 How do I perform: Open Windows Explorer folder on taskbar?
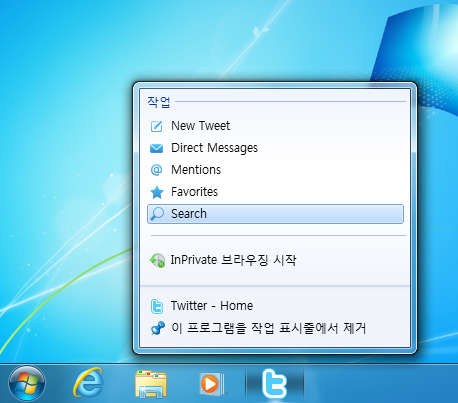(x=151, y=384)
